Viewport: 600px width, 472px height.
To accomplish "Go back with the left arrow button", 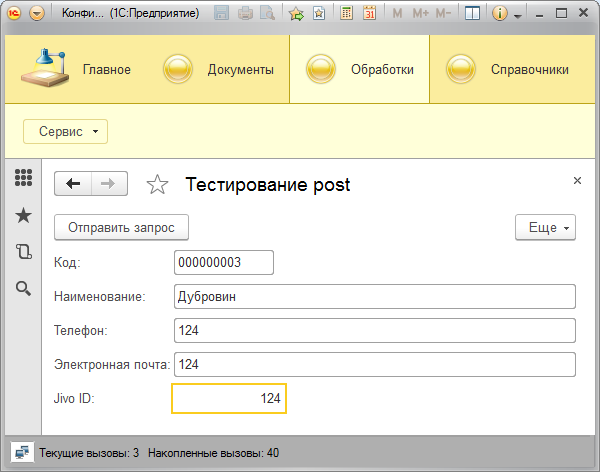I will [73, 184].
